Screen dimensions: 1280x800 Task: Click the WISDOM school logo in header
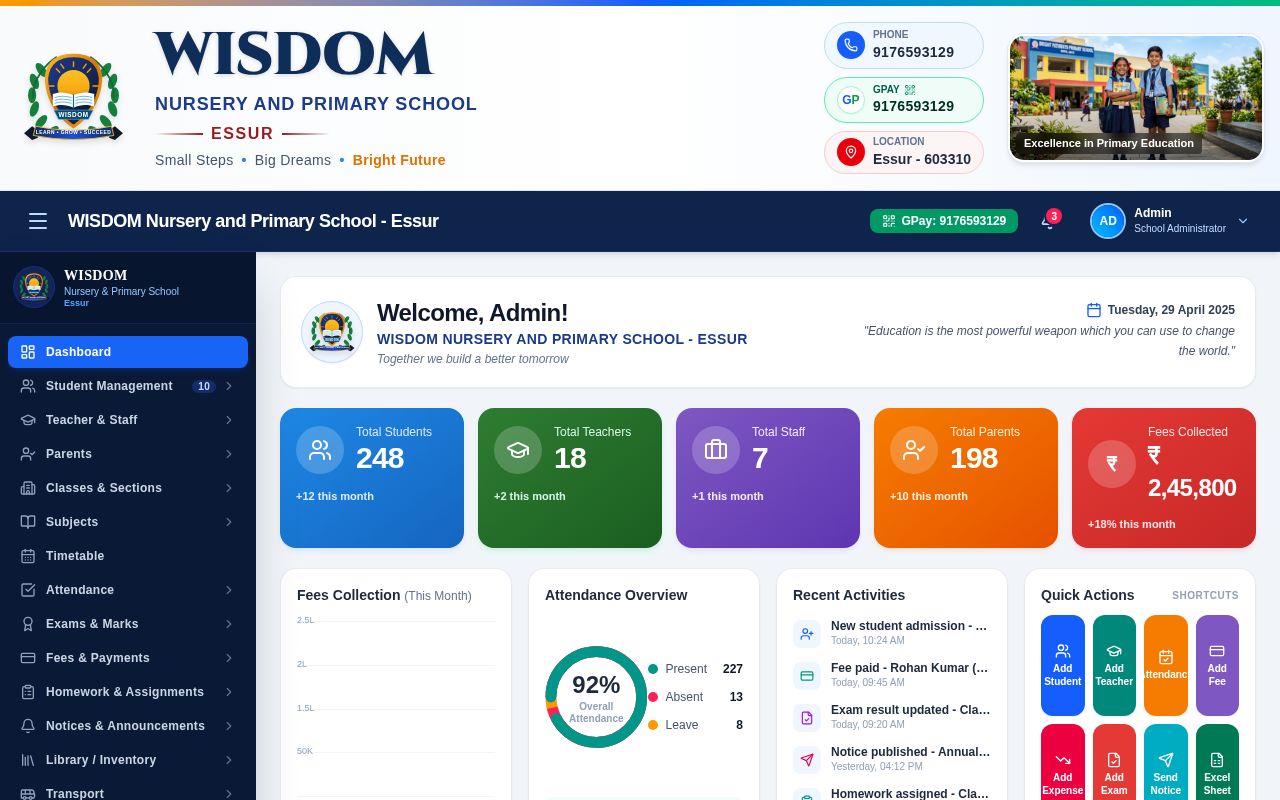pyautogui.click(x=73, y=96)
